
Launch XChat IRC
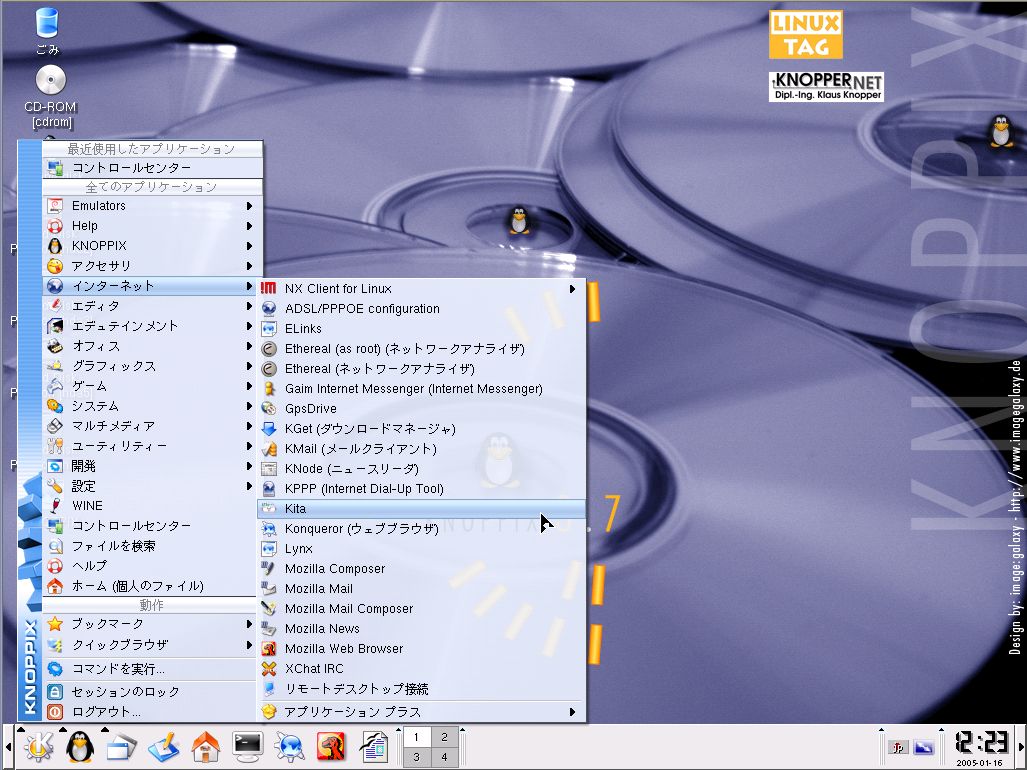[x=421, y=669]
